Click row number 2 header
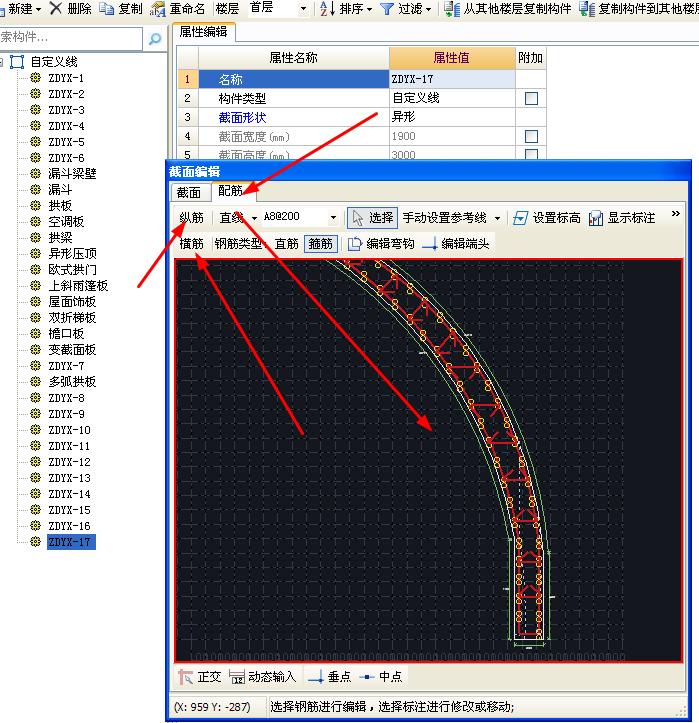This screenshot has height=723, width=699. pyautogui.click(x=188, y=98)
